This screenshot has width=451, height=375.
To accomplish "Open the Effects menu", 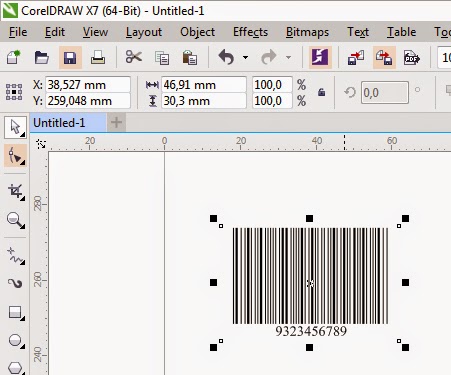I will click(x=250, y=32).
